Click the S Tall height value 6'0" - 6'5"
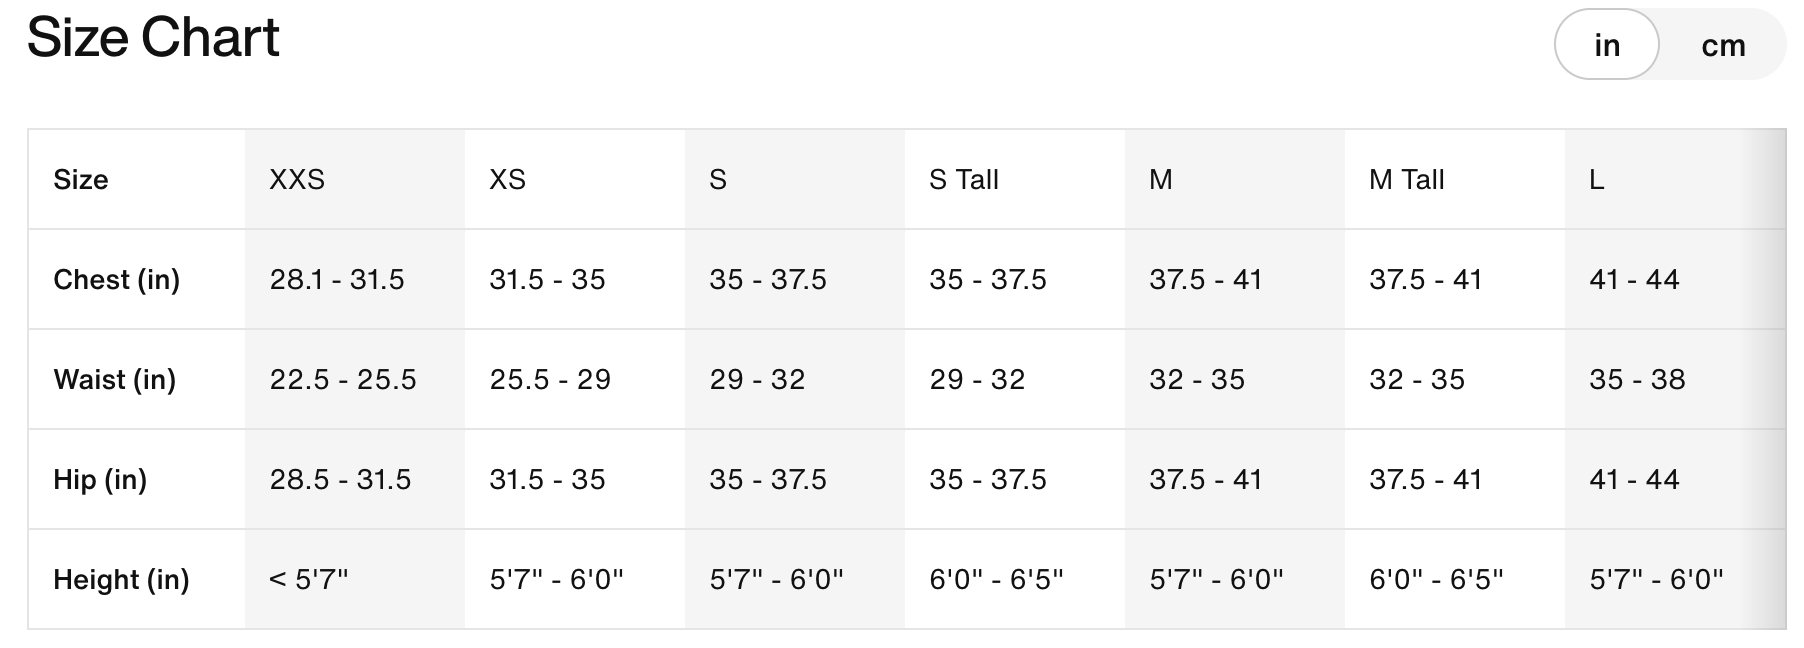Viewport: 1804px width, 648px height. pyautogui.click(x=996, y=580)
